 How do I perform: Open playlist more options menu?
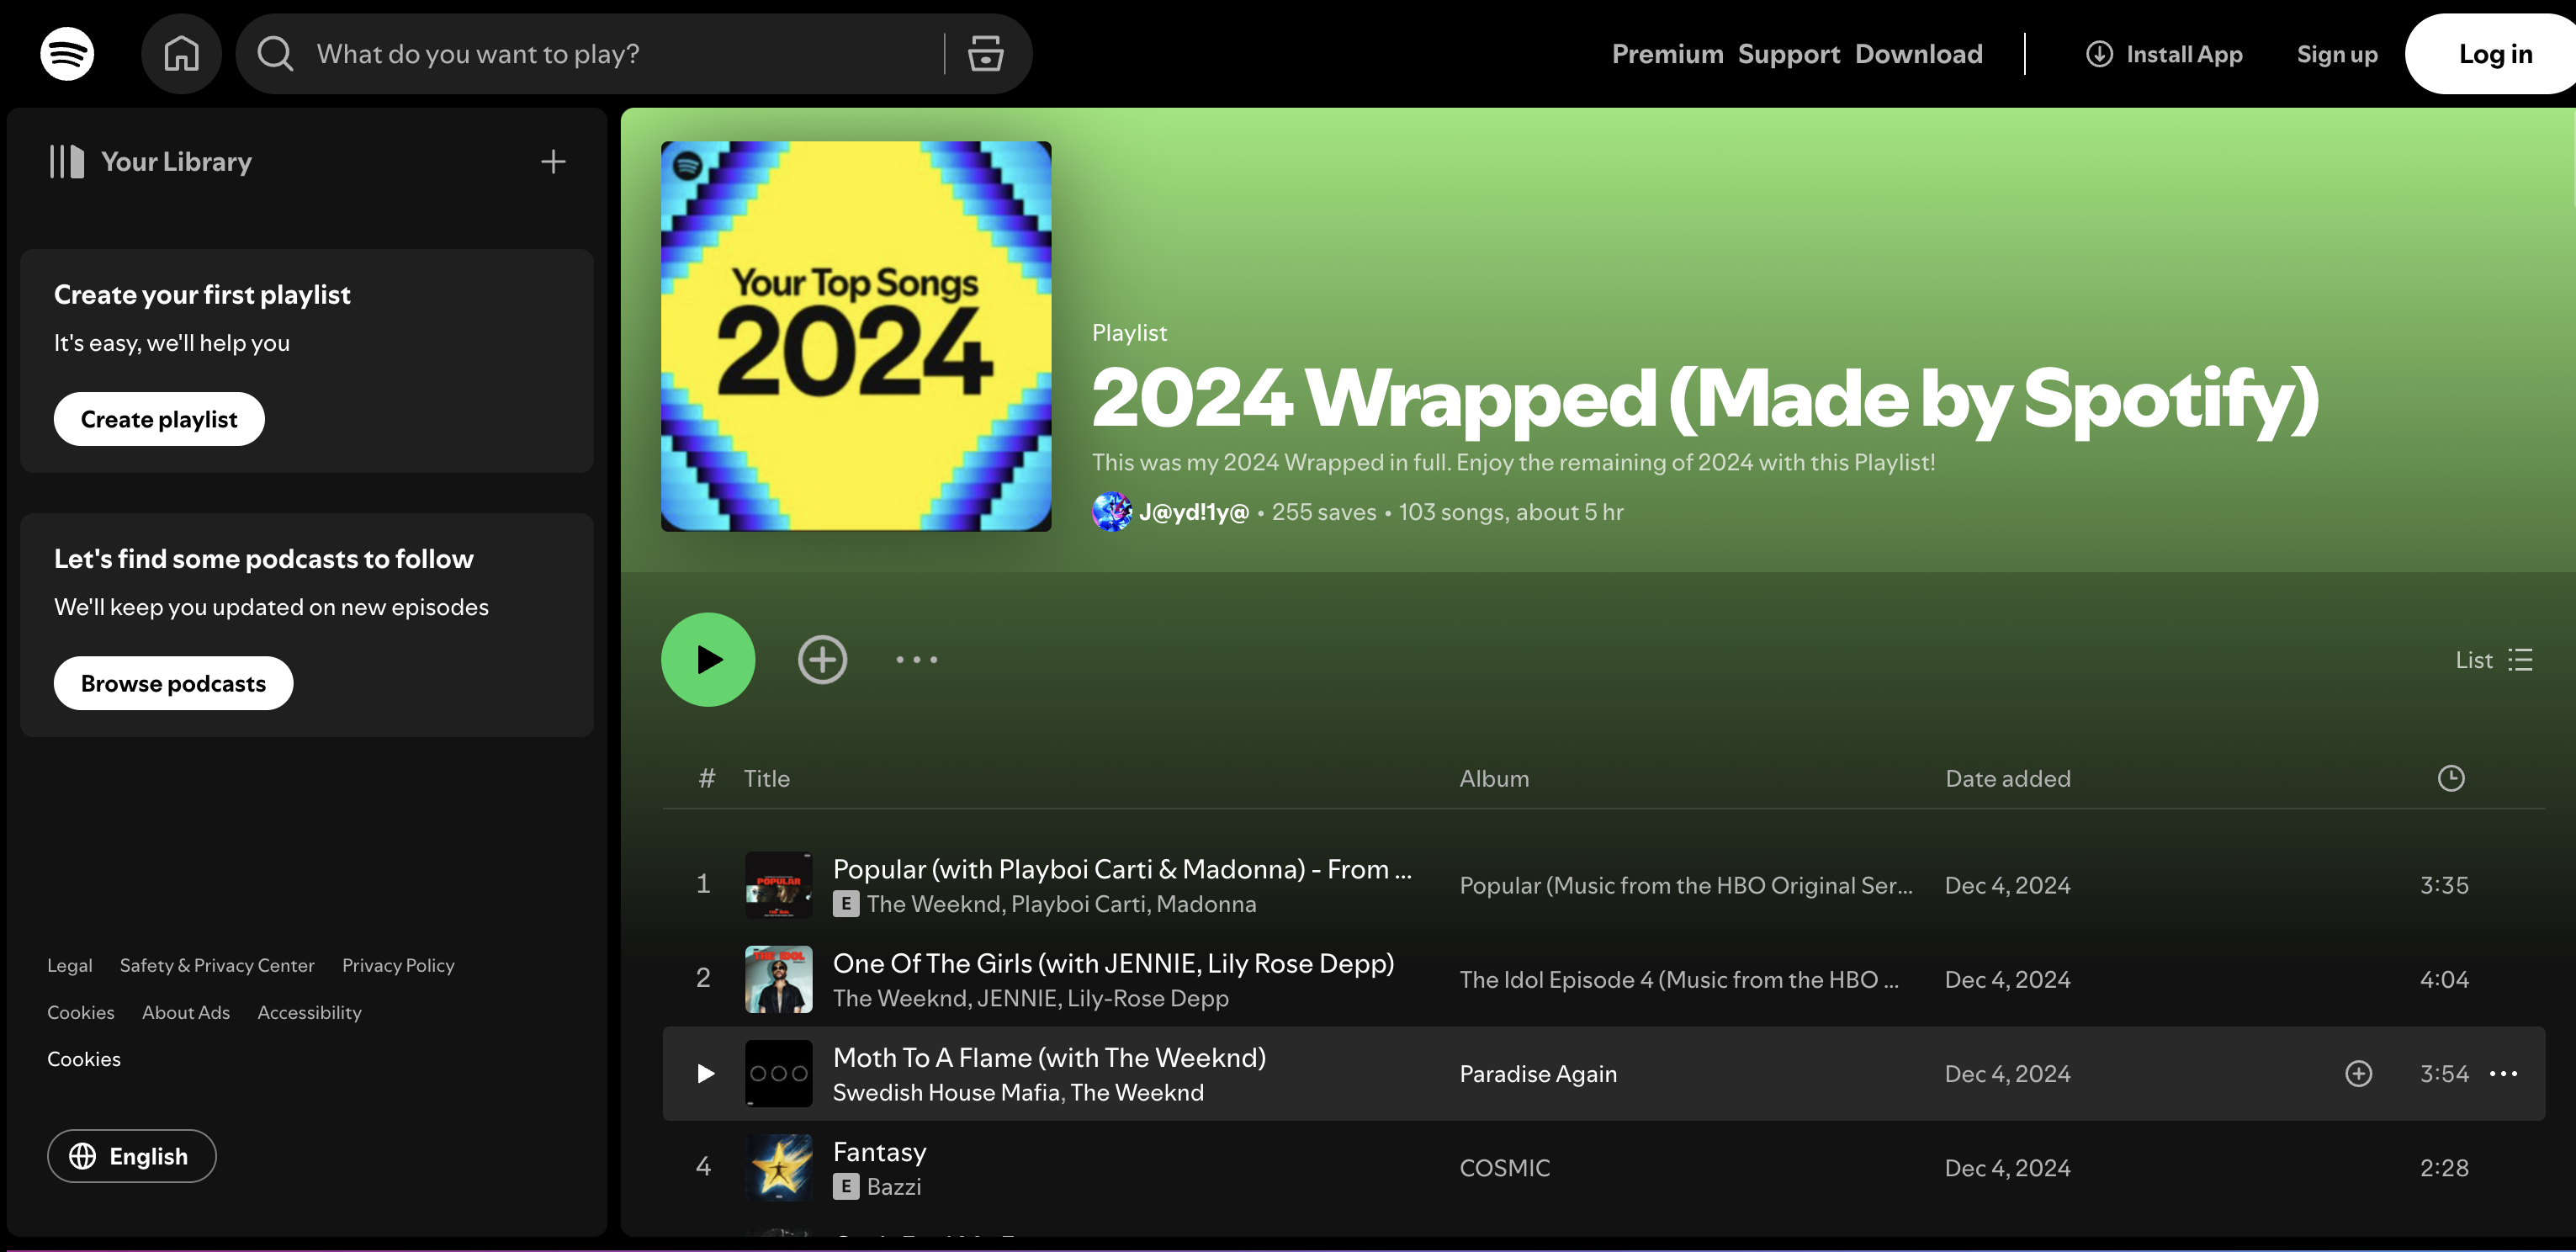[x=916, y=659]
